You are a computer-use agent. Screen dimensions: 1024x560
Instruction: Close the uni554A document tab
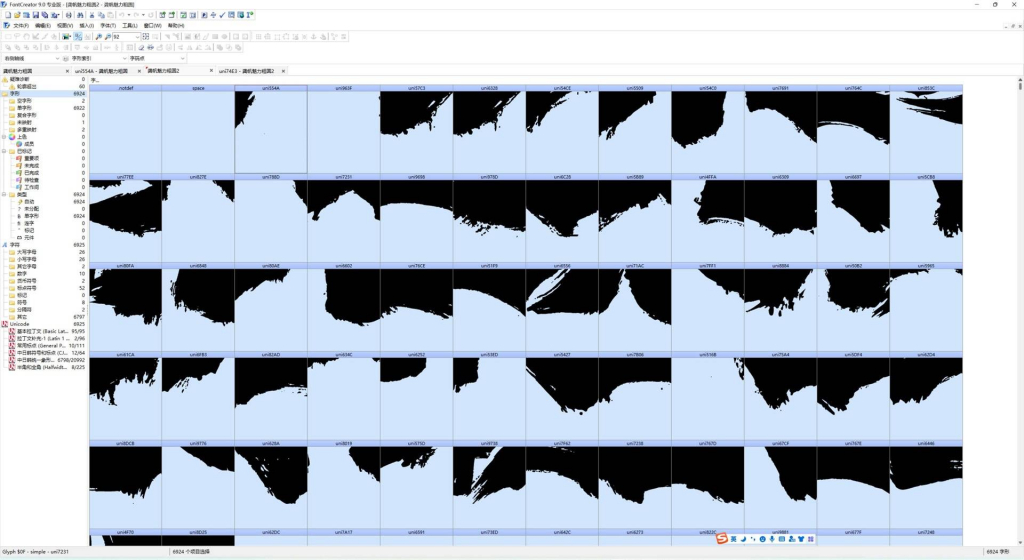tap(139, 70)
